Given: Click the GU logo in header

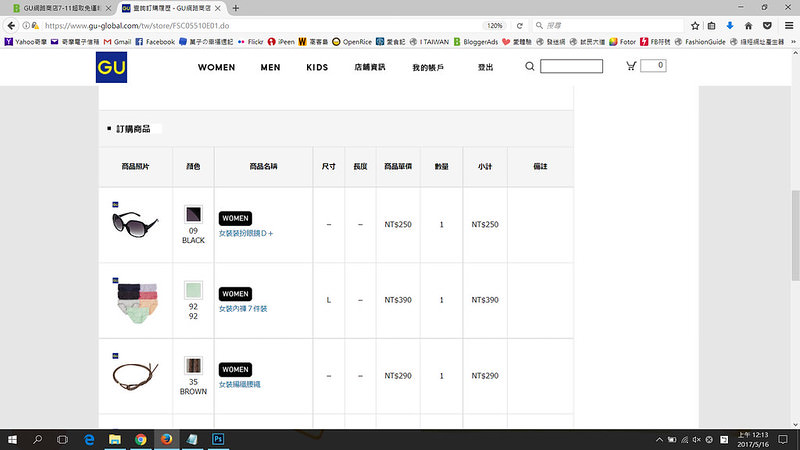Looking at the screenshot, I should pos(111,67).
